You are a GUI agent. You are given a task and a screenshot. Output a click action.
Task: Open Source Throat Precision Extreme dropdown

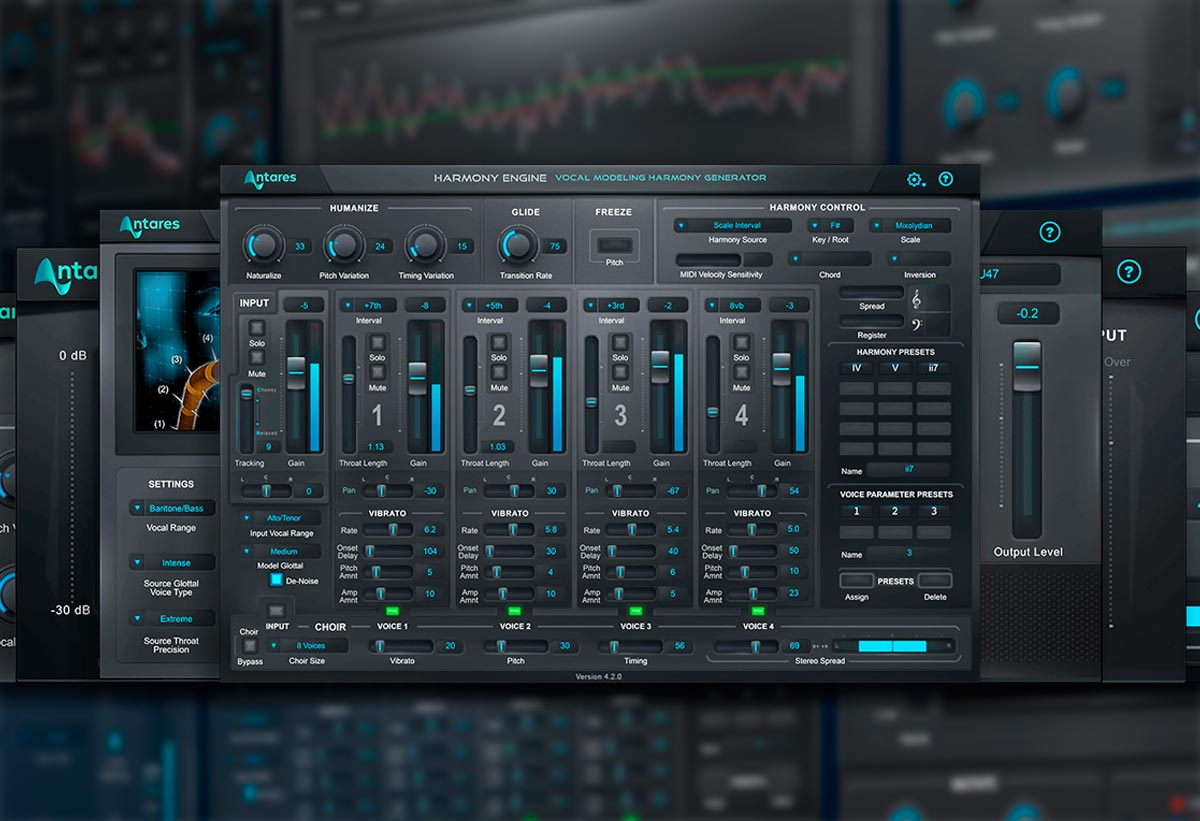(x=172, y=619)
